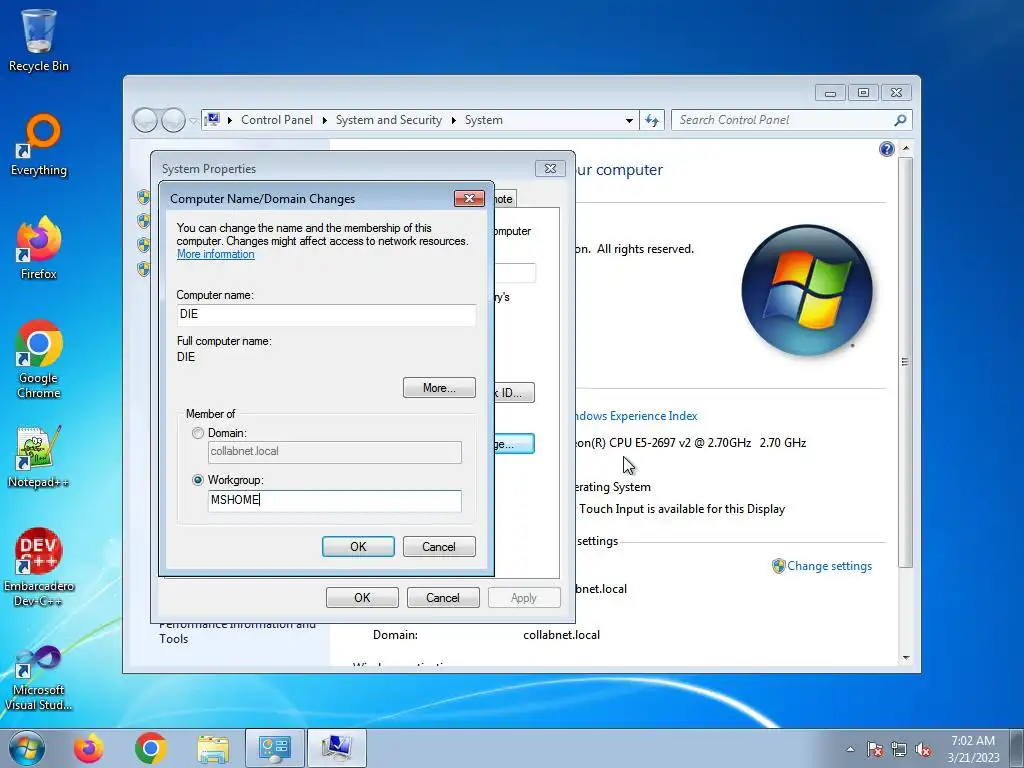Click the Control Panel breadcrumb
The image size is (1024, 768).
pos(277,120)
